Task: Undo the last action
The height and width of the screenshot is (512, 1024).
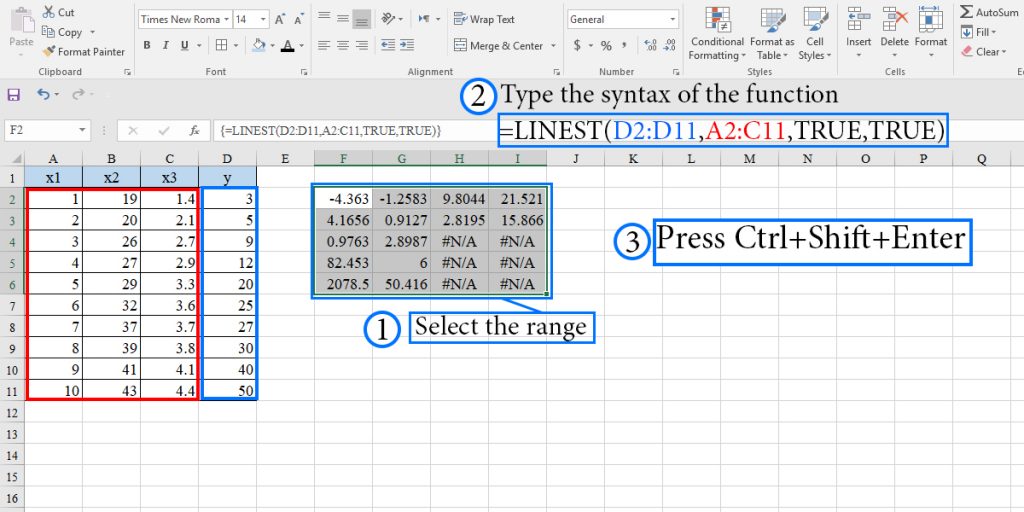Action: (x=43, y=95)
